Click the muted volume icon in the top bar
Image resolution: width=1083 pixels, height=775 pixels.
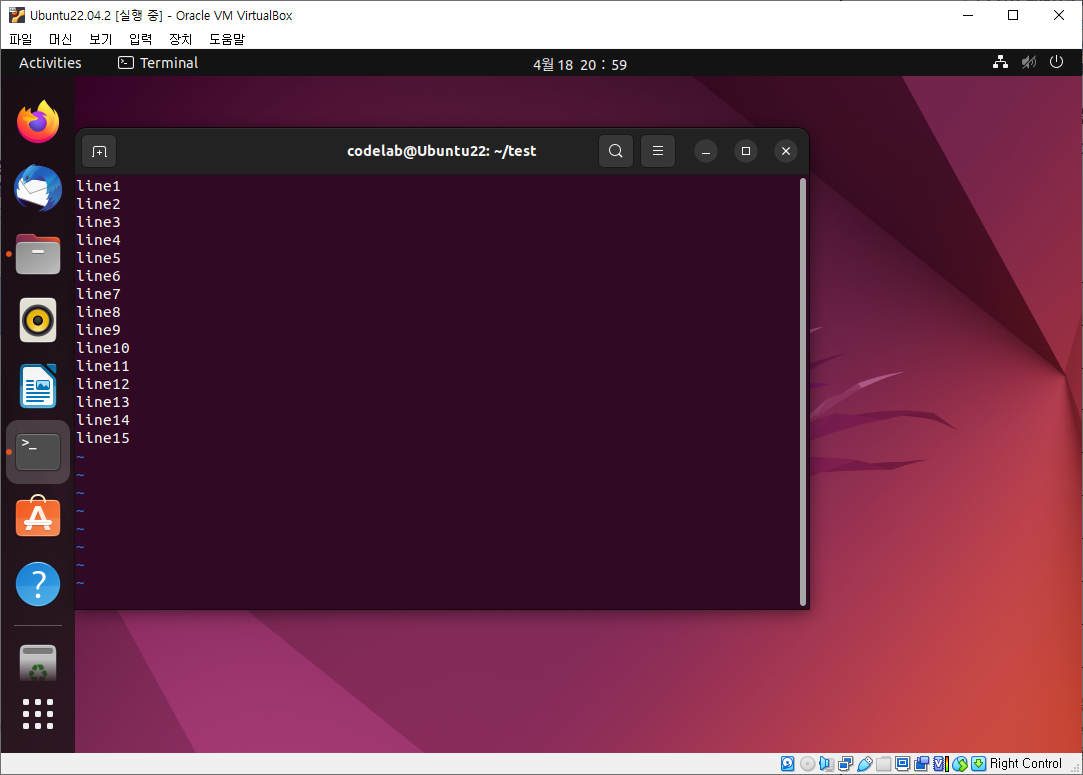(1028, 62)
